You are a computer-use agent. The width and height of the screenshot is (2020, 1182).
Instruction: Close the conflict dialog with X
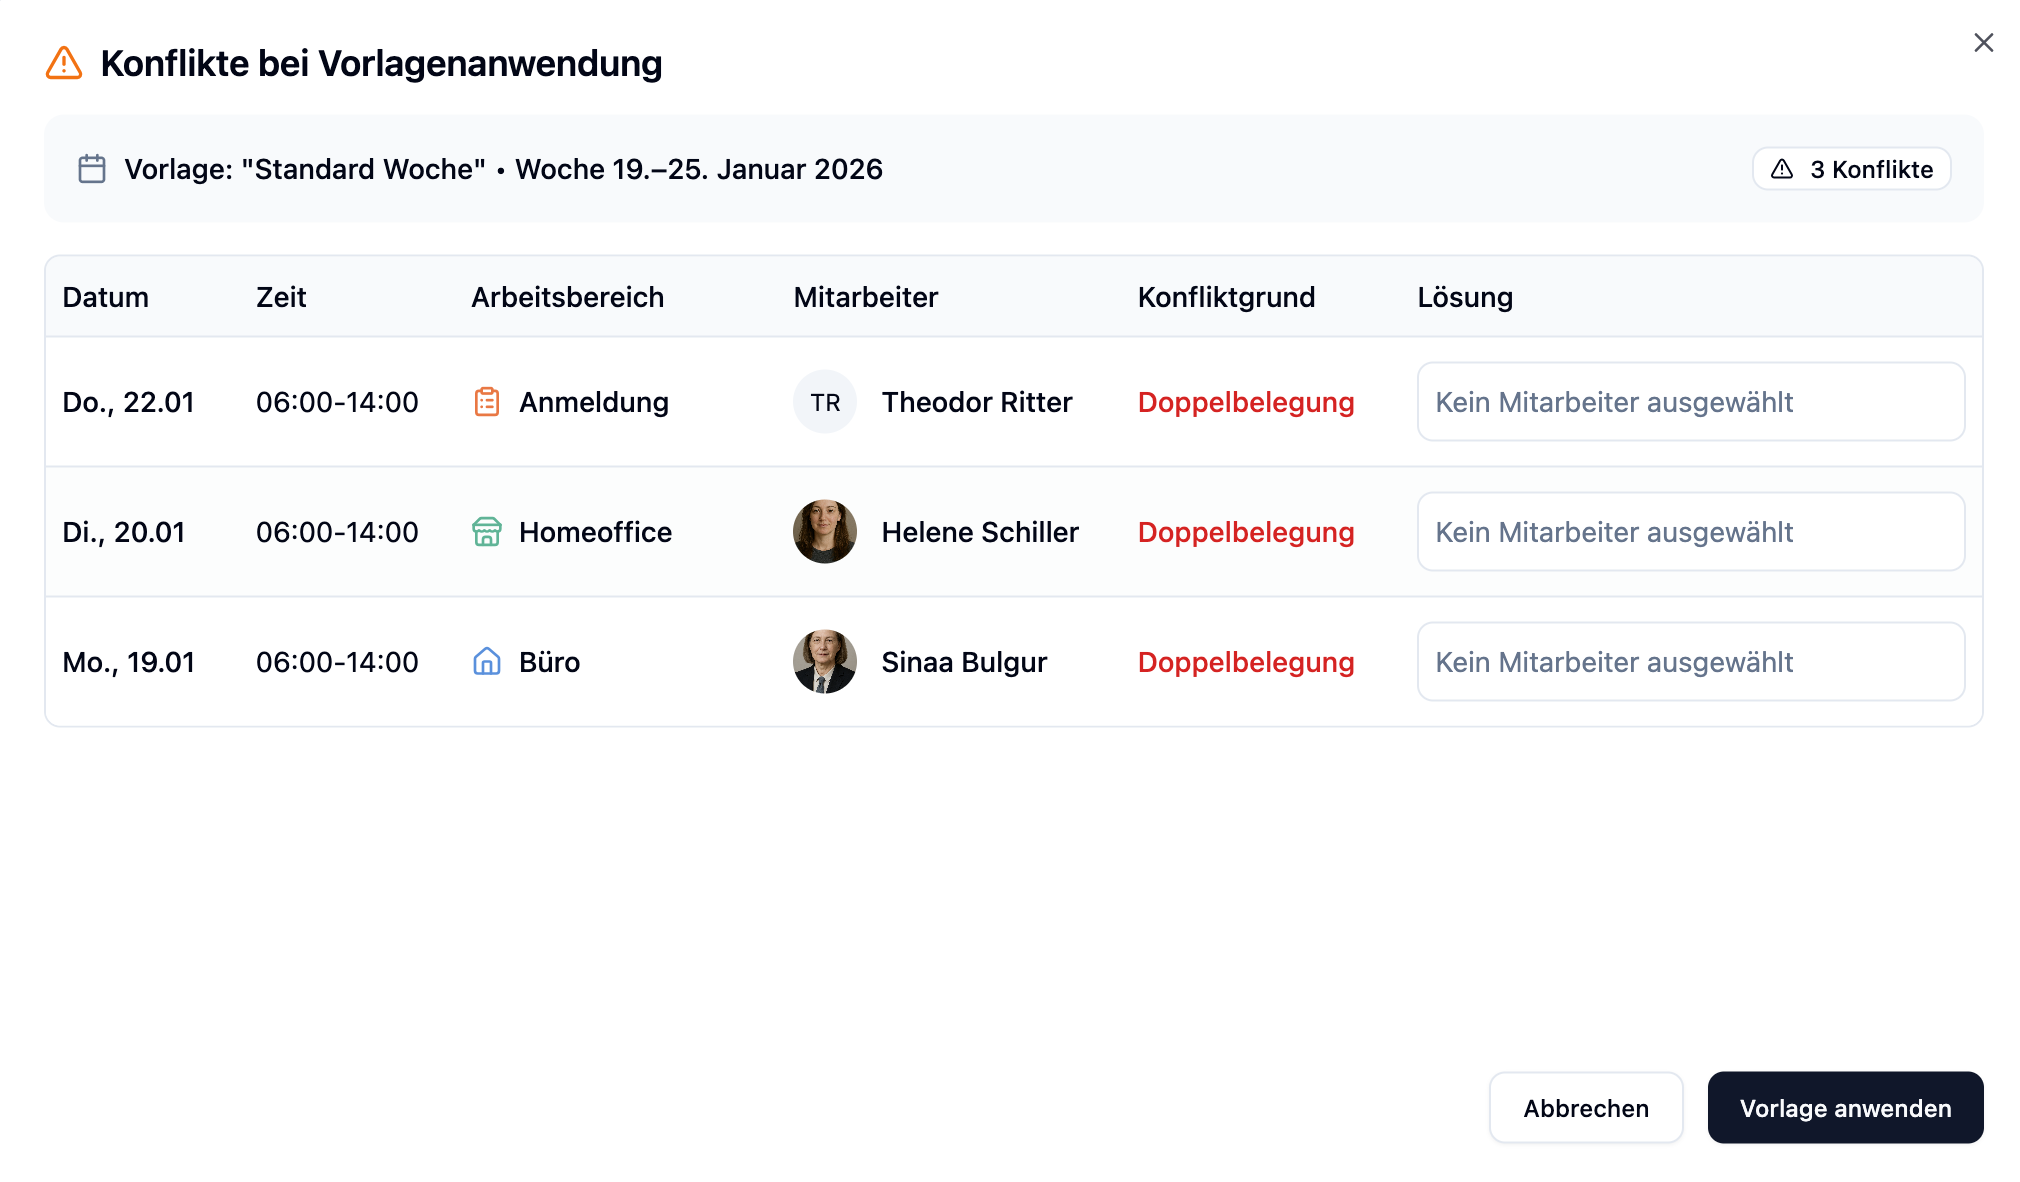coord(1984,43)
